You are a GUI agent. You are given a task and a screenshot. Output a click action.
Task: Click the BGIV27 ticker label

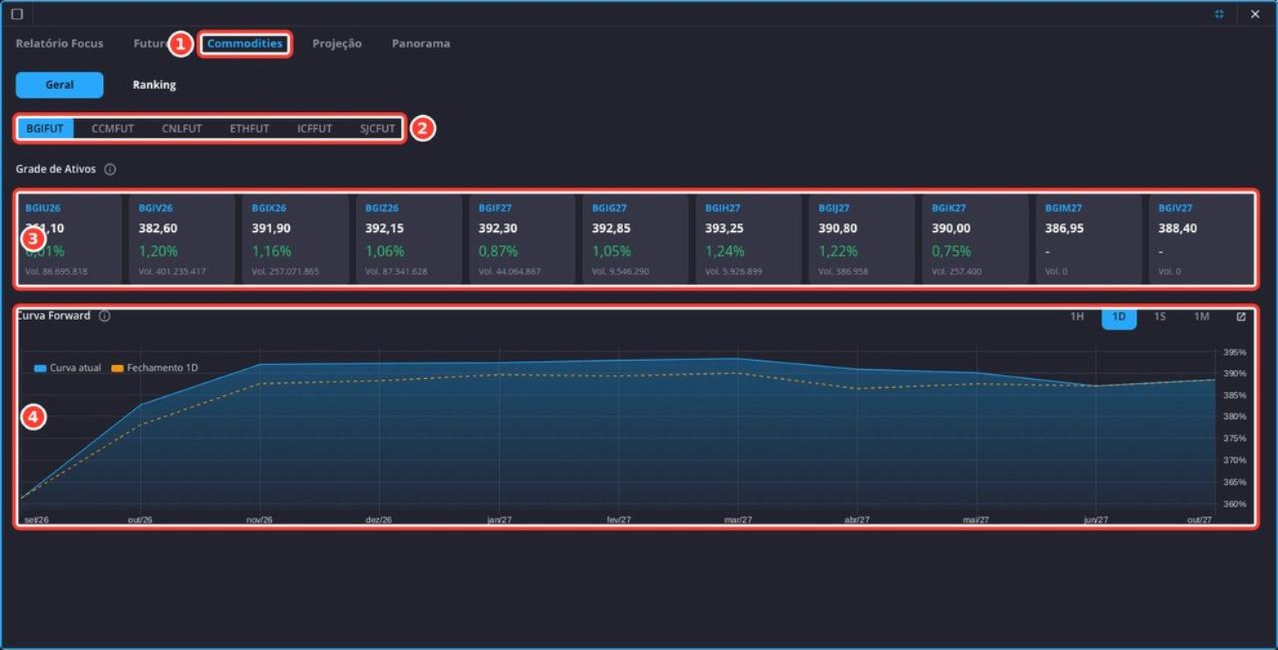click(1176, 208)
